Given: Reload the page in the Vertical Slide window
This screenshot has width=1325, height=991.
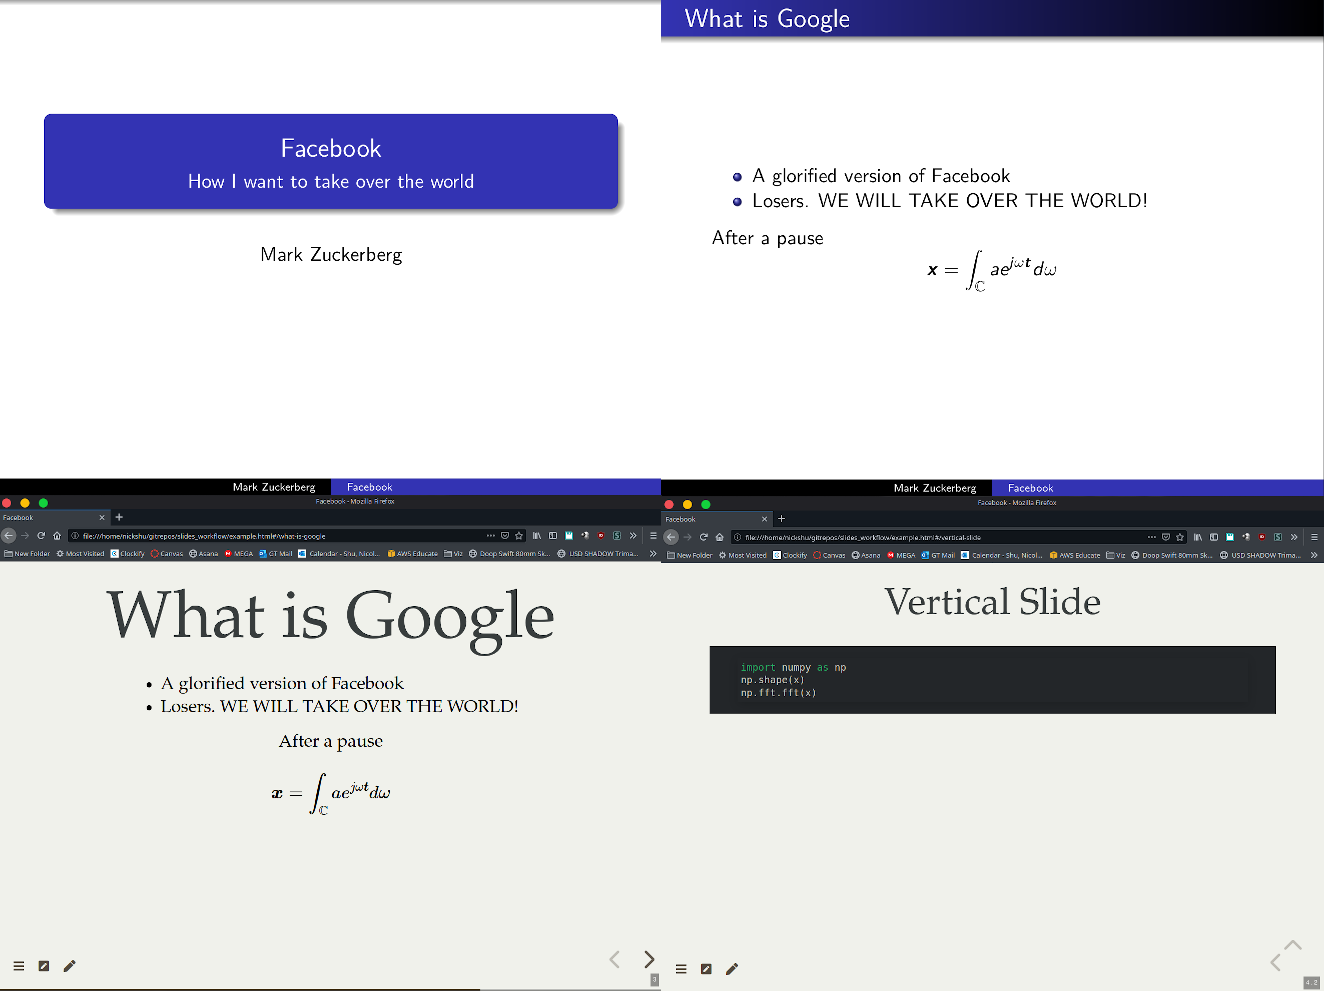Looking at the screenshot, I should click(x=703, y=537).
